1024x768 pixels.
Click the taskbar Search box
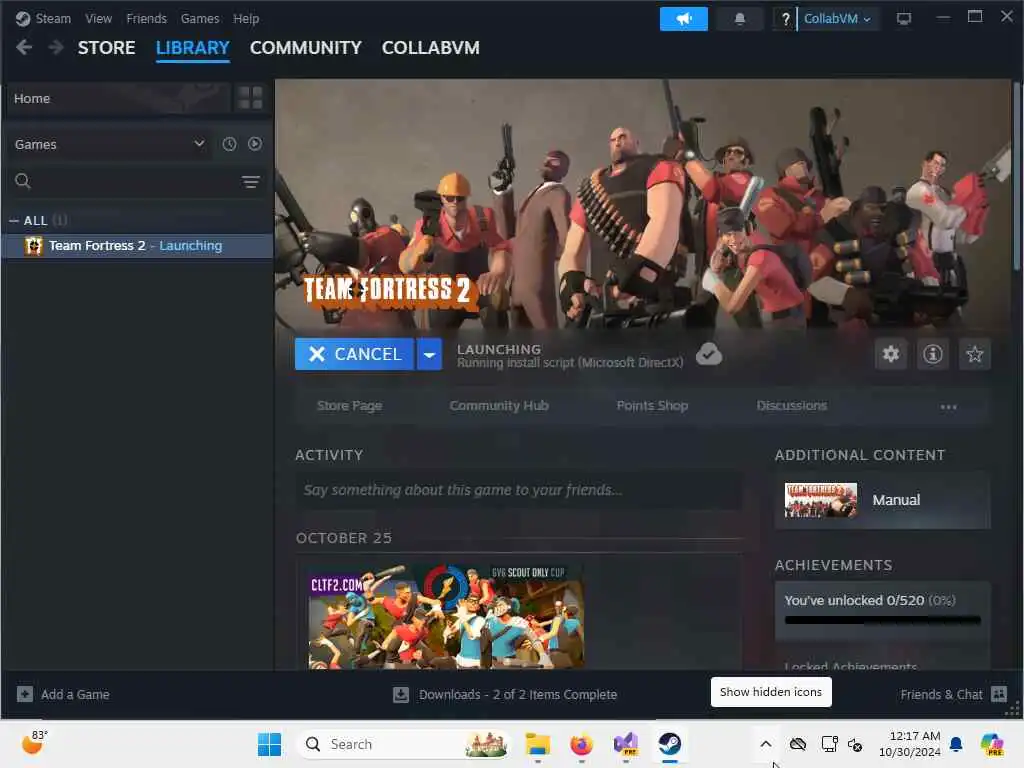(404, 744)
